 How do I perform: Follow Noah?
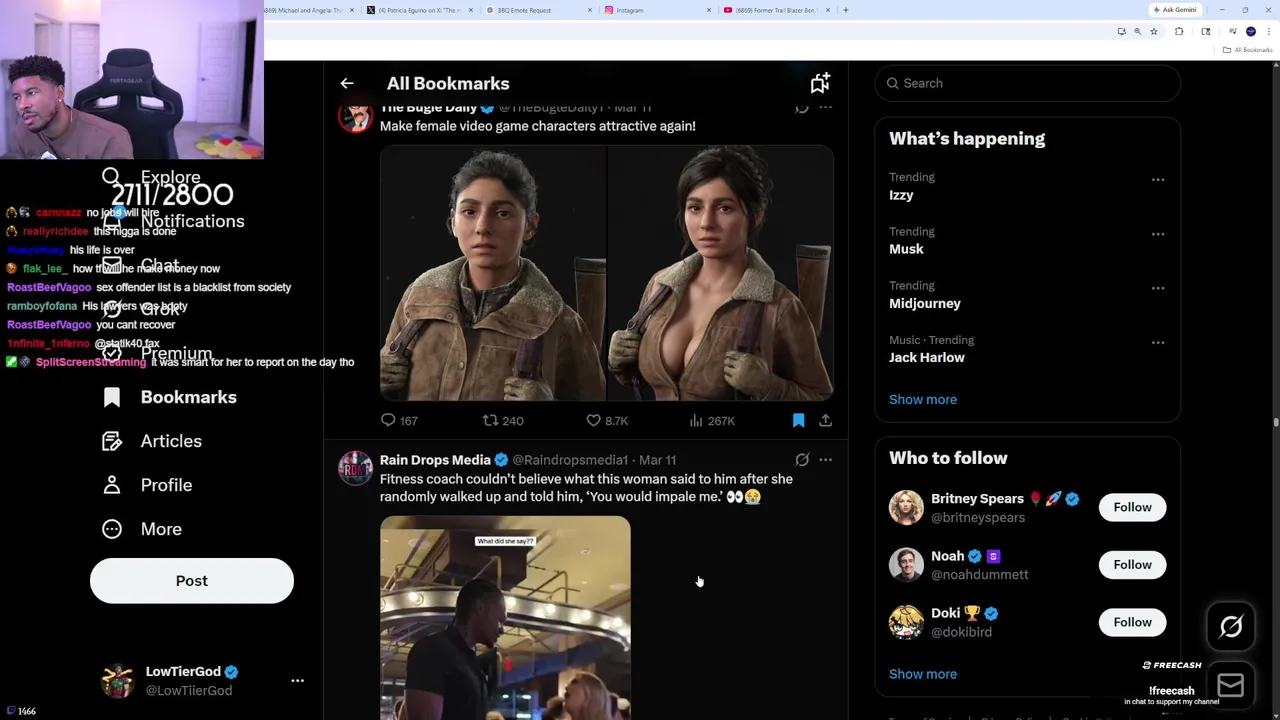click(1133, 565)
